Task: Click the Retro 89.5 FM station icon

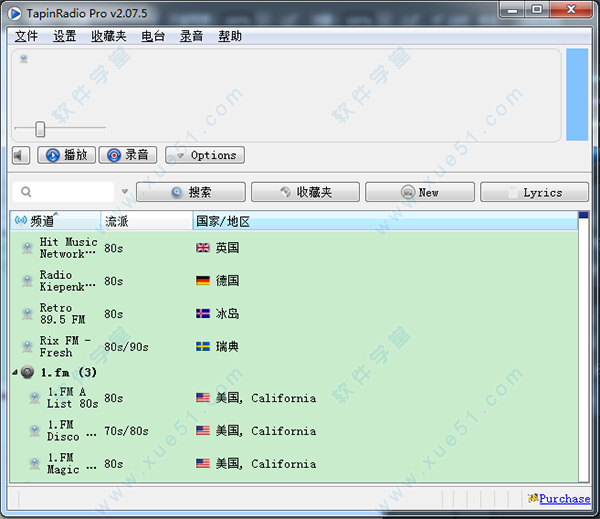Action: point(27,314)
